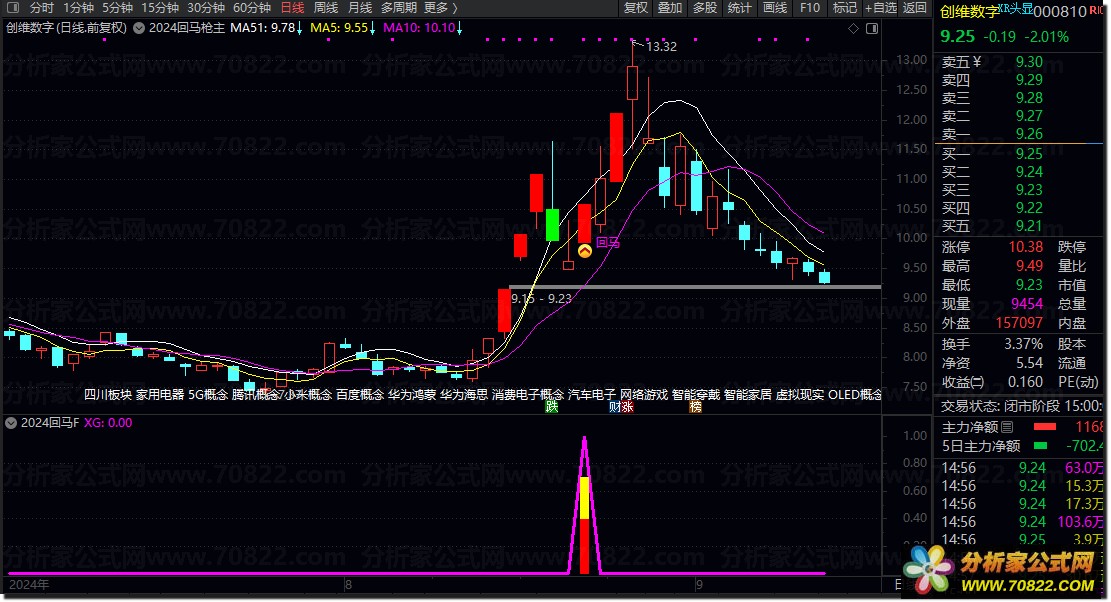Add stock via +自选 button
The height and width of the screenshot is (602, 1111).
[881, 8]
